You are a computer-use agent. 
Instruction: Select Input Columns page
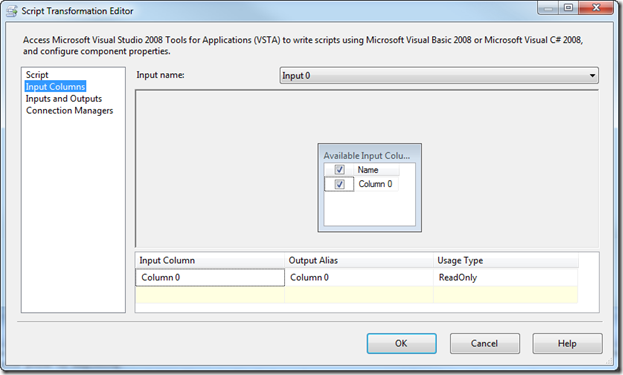55,87
